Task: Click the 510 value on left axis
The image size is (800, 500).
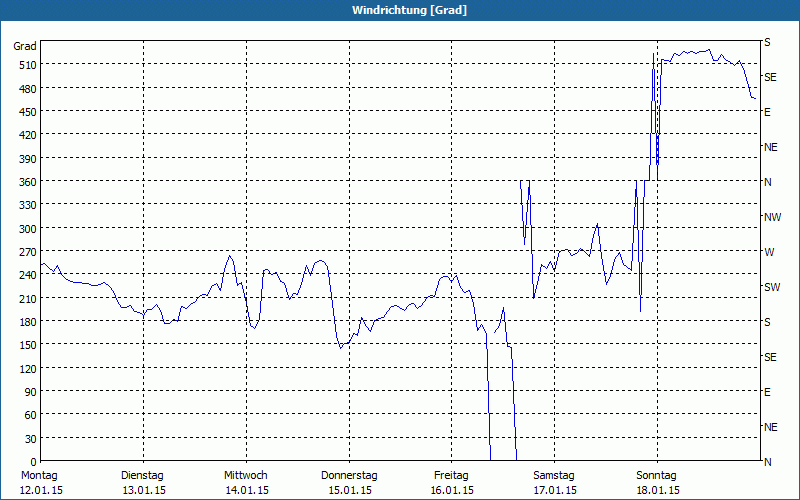Action: coord(28,65)
